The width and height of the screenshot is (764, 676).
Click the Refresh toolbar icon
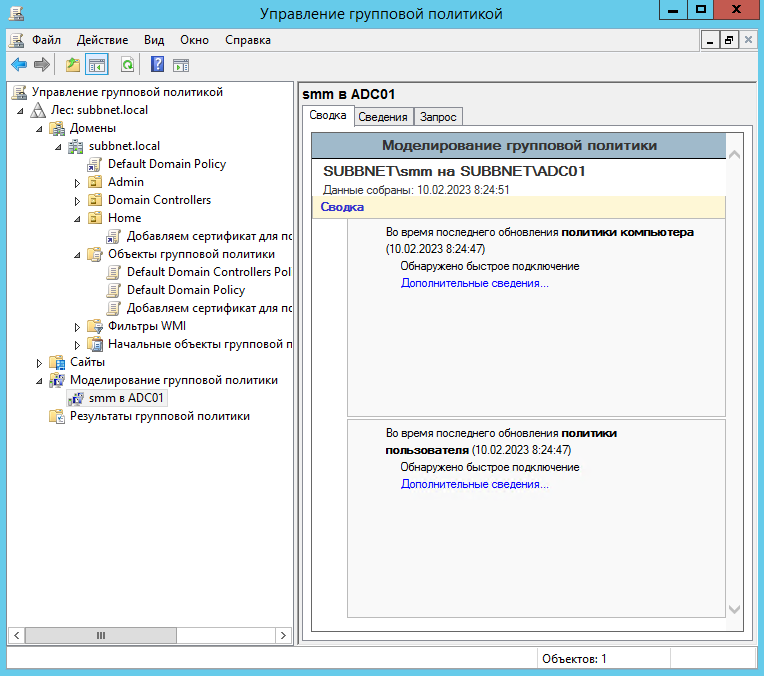tap(127, 65)
